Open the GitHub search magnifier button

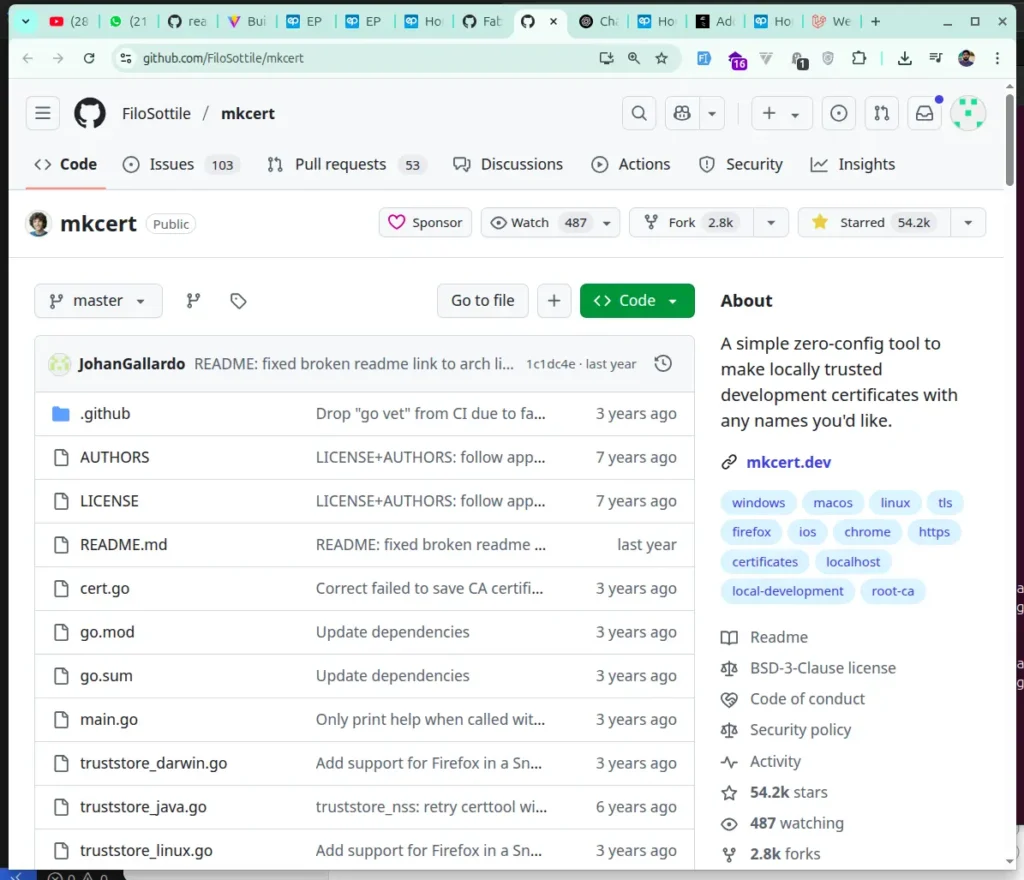(x=639, y=114)
